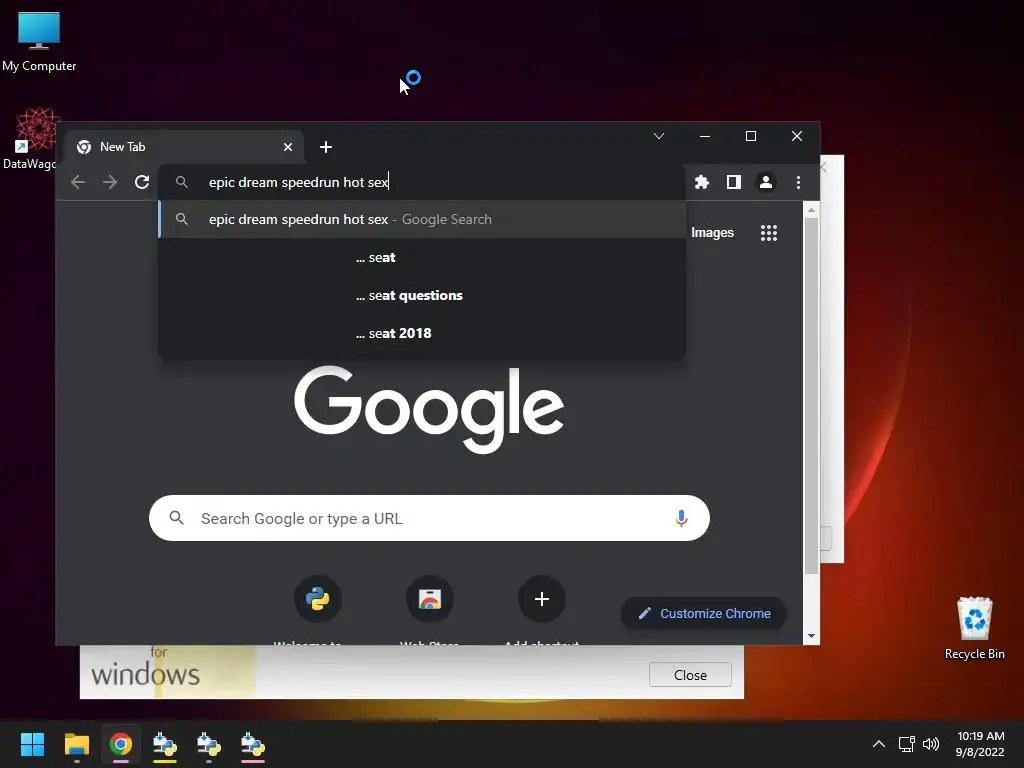The height and width of the screenshot is (768, 1024).
Task: Open a new Chrome tab with plus
Action: 326,147
